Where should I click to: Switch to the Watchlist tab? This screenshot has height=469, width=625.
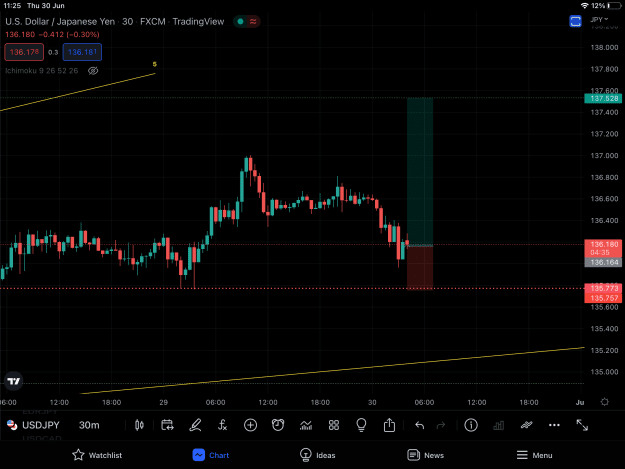97,455
